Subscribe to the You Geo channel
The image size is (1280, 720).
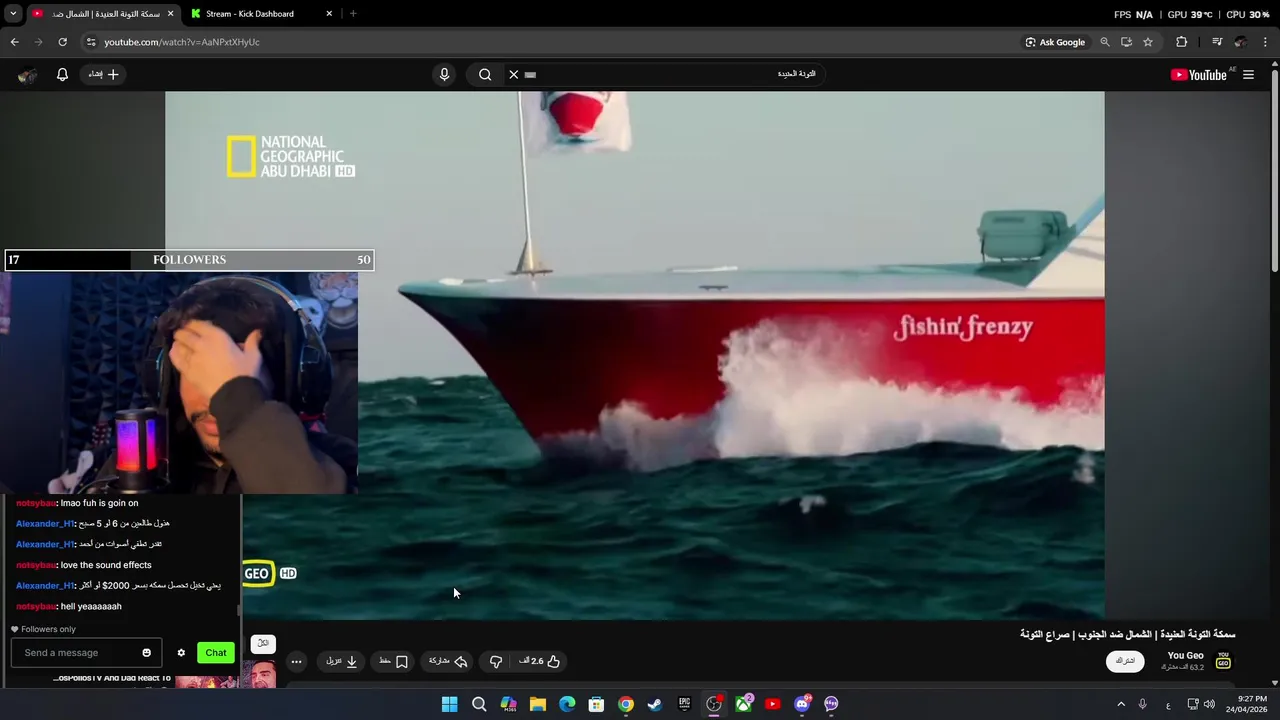(x=1125, y=661)
